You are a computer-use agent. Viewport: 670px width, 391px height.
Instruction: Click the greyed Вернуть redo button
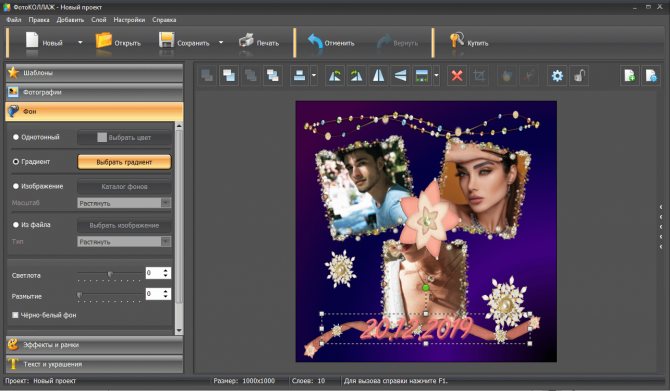tap(397, 42)
